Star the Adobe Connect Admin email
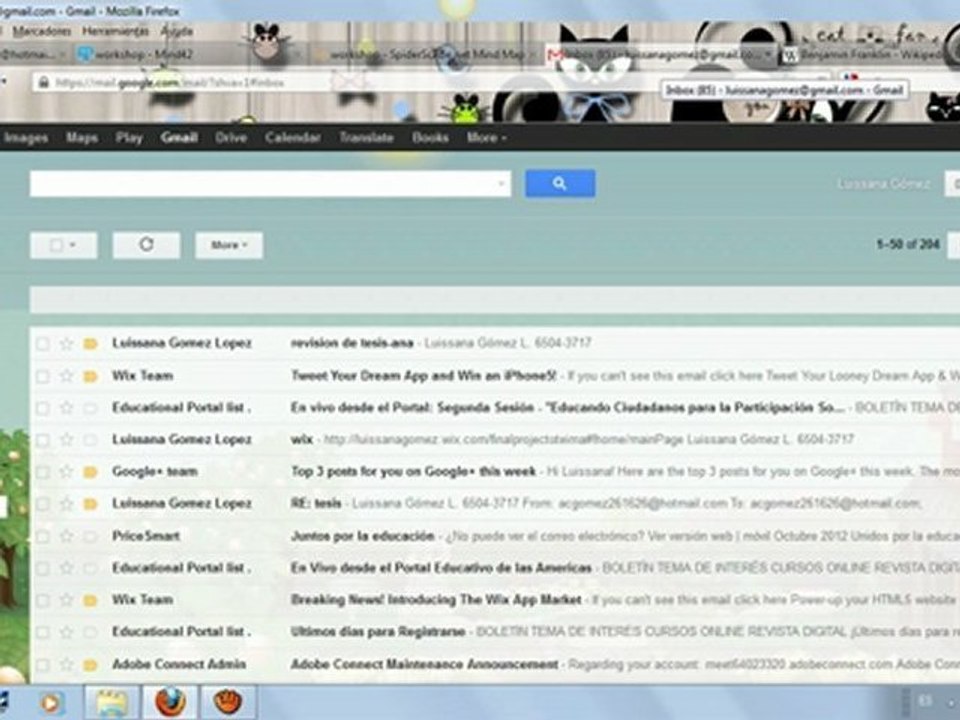 (66, 664)
